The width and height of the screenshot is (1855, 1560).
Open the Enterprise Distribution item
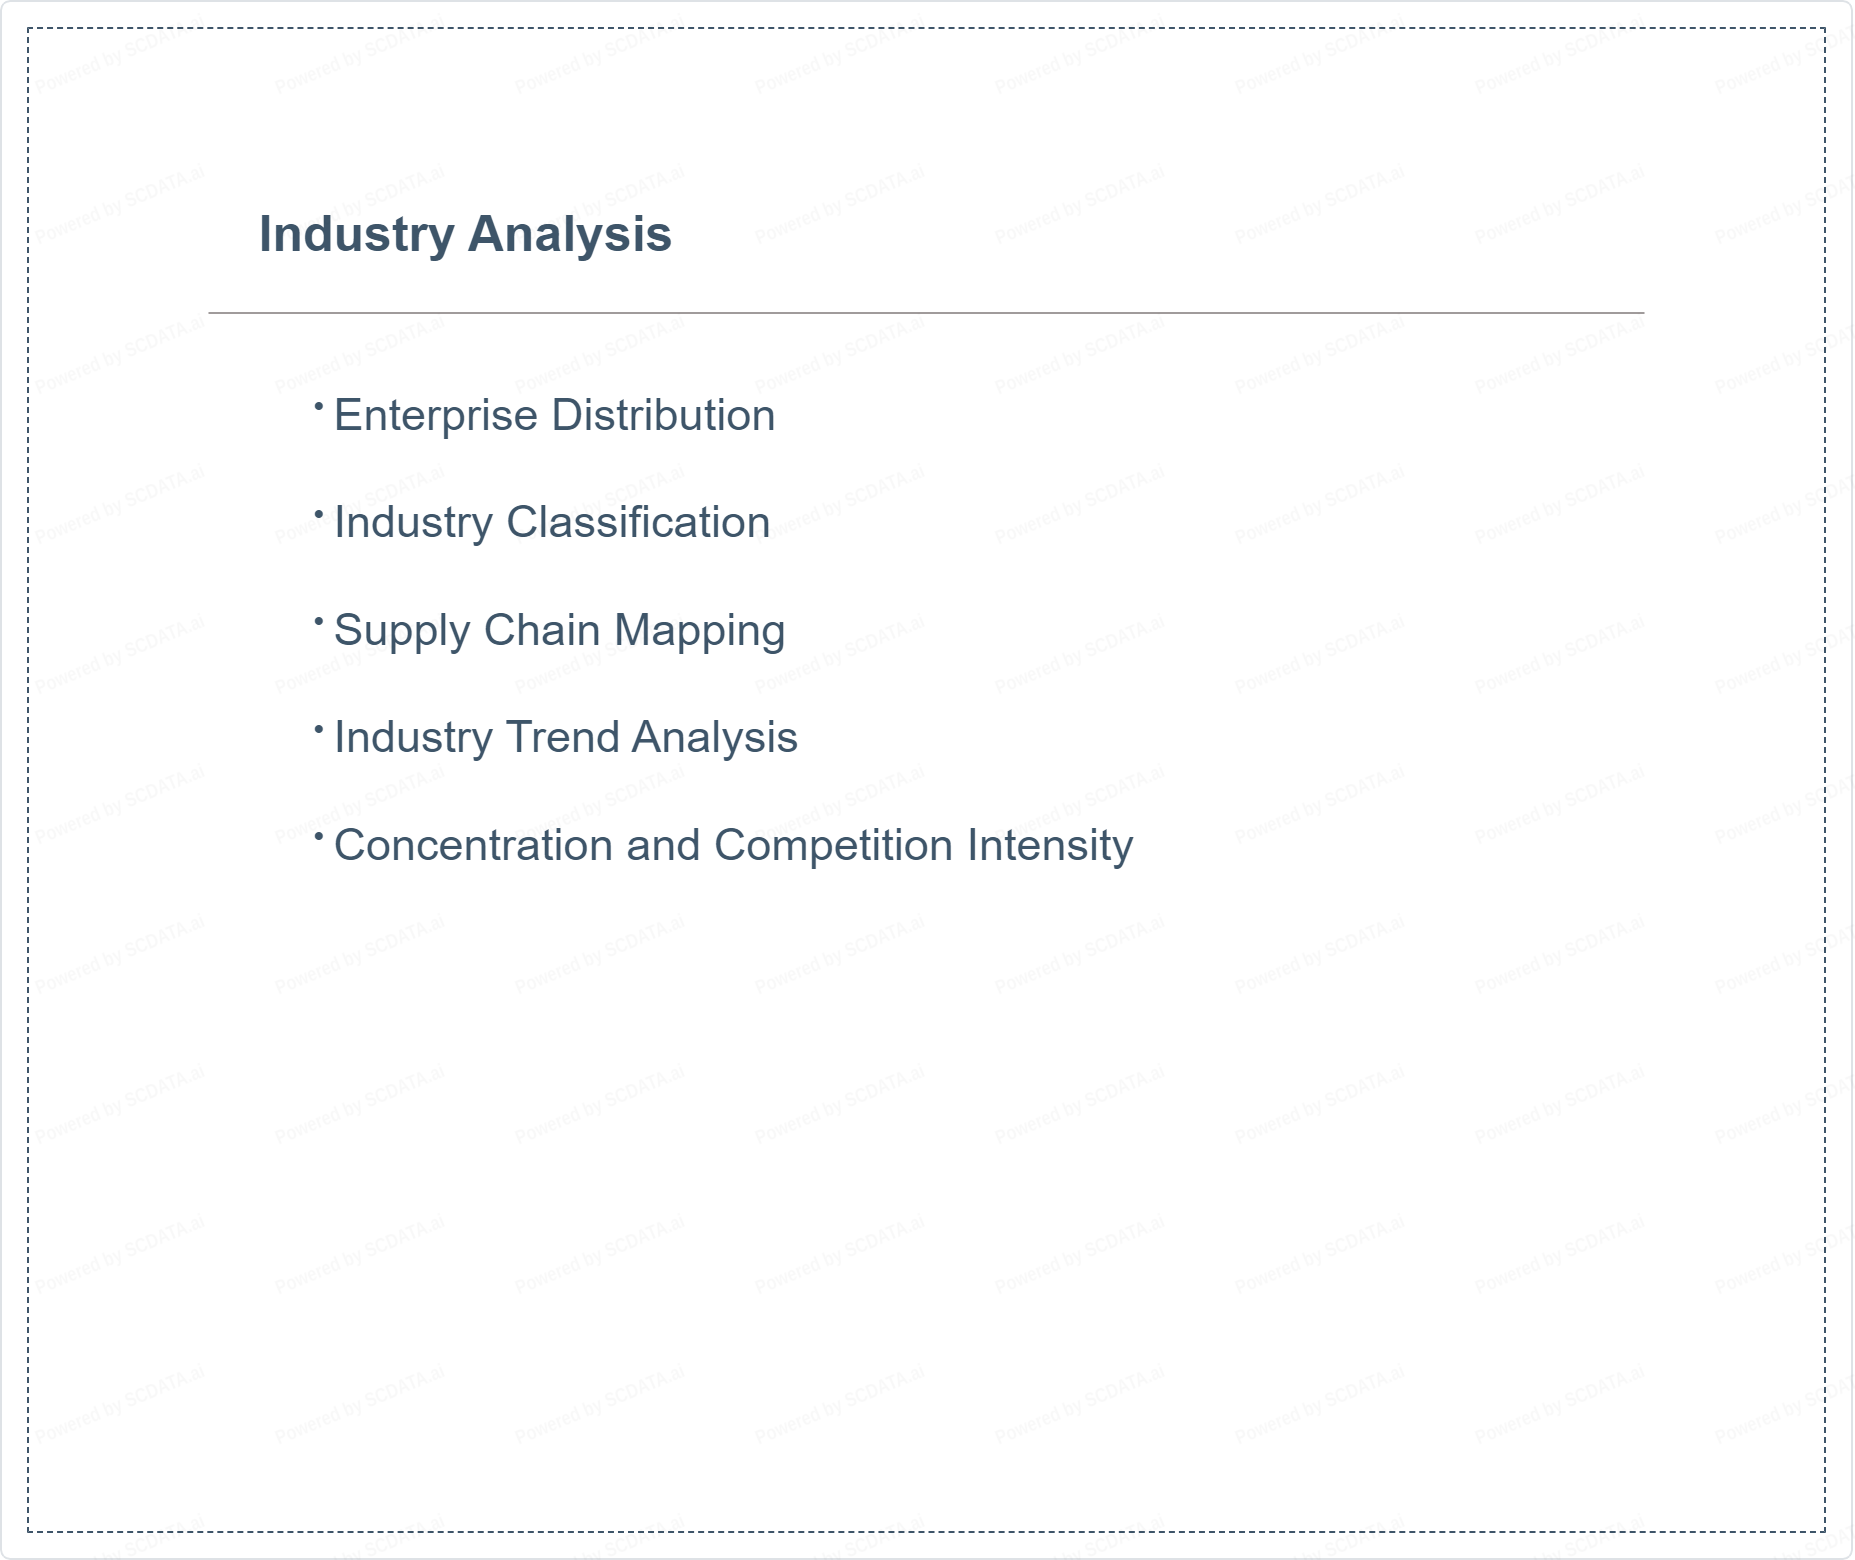[554, 415]
